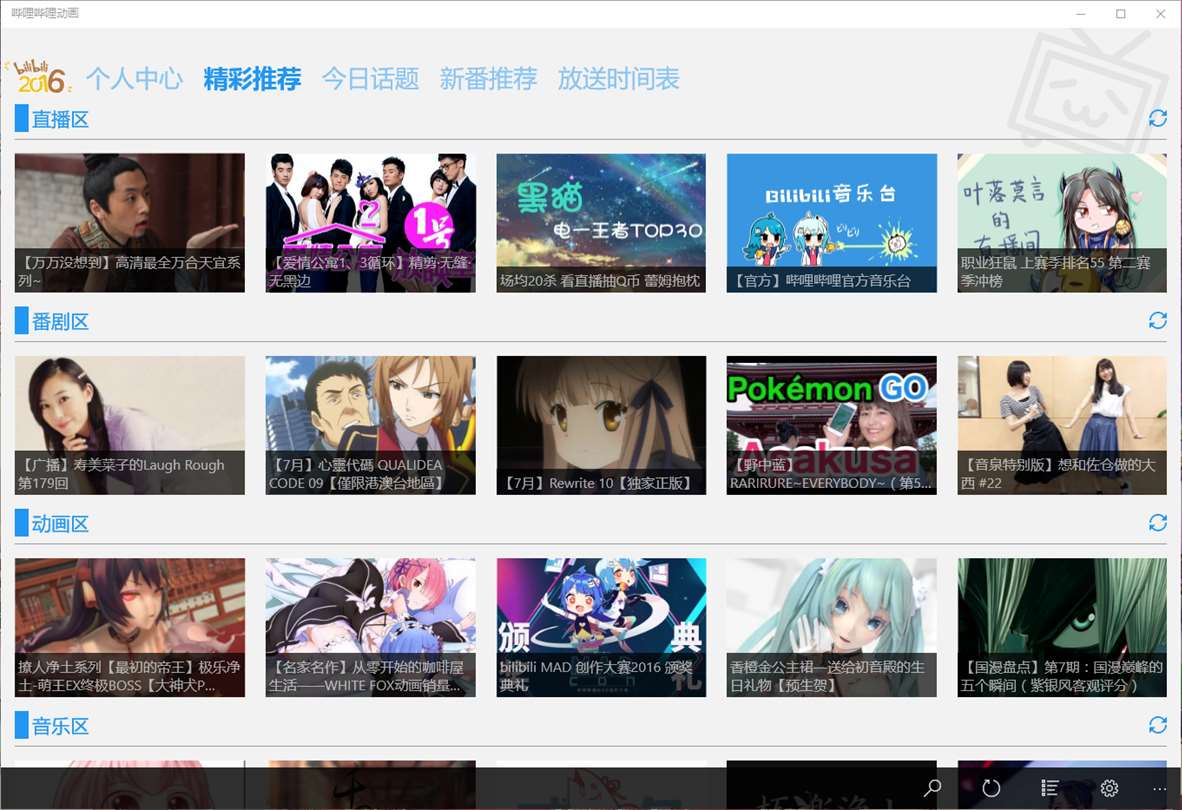
Task: Expand the more options ellipsis
Action: click(x=1159, y=788)
